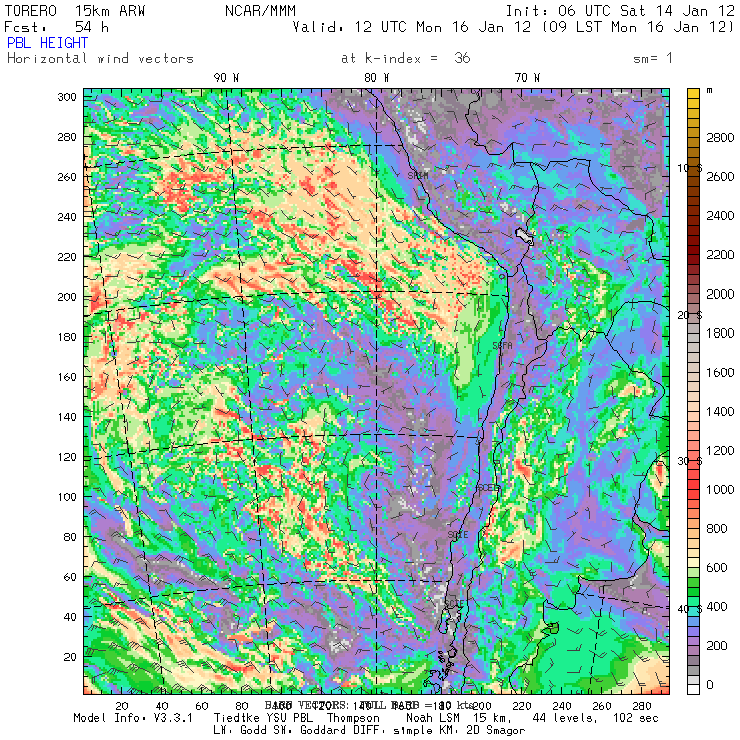Click the x-axis tick label 220
Viewport: 740px width, 740px height.
tap(521, 706)
